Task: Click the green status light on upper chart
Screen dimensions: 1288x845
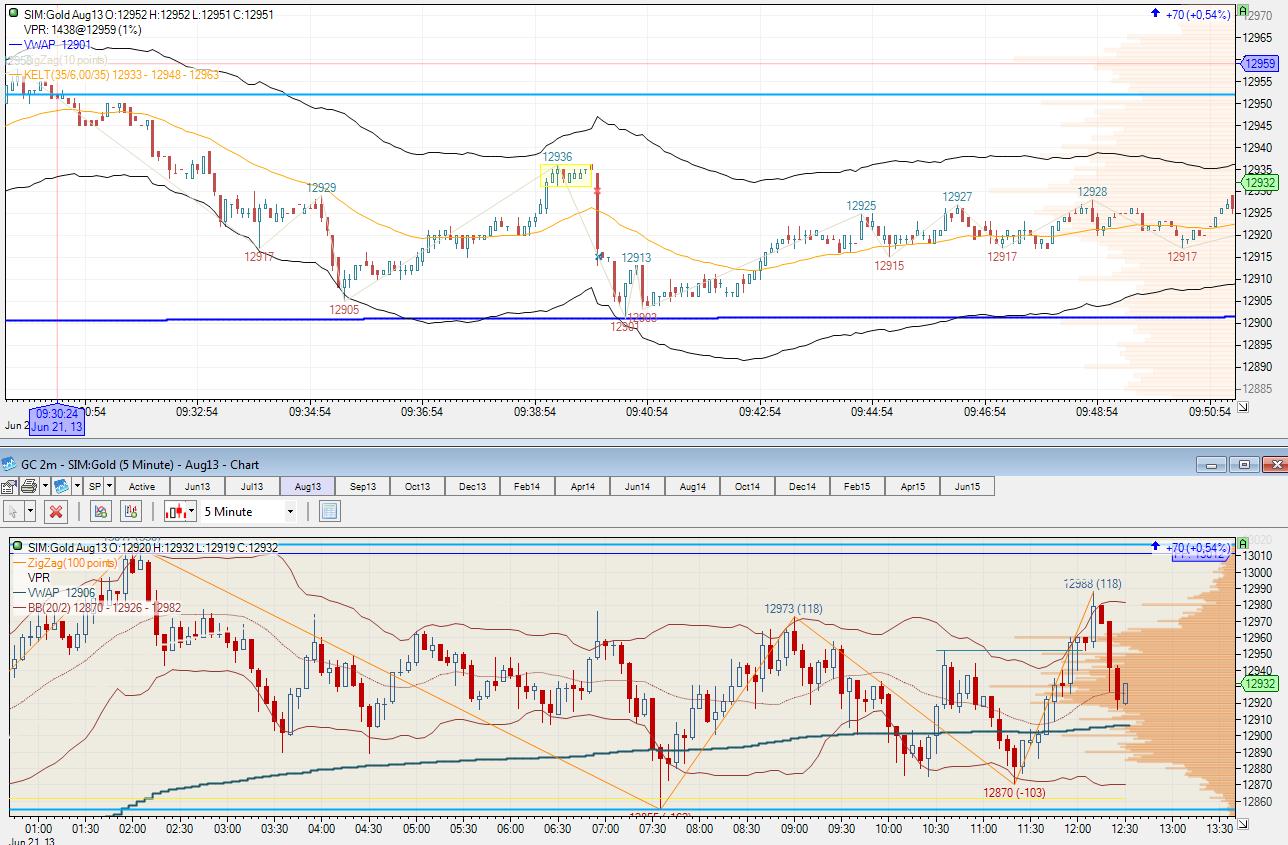Action: [x=12, y=13]
